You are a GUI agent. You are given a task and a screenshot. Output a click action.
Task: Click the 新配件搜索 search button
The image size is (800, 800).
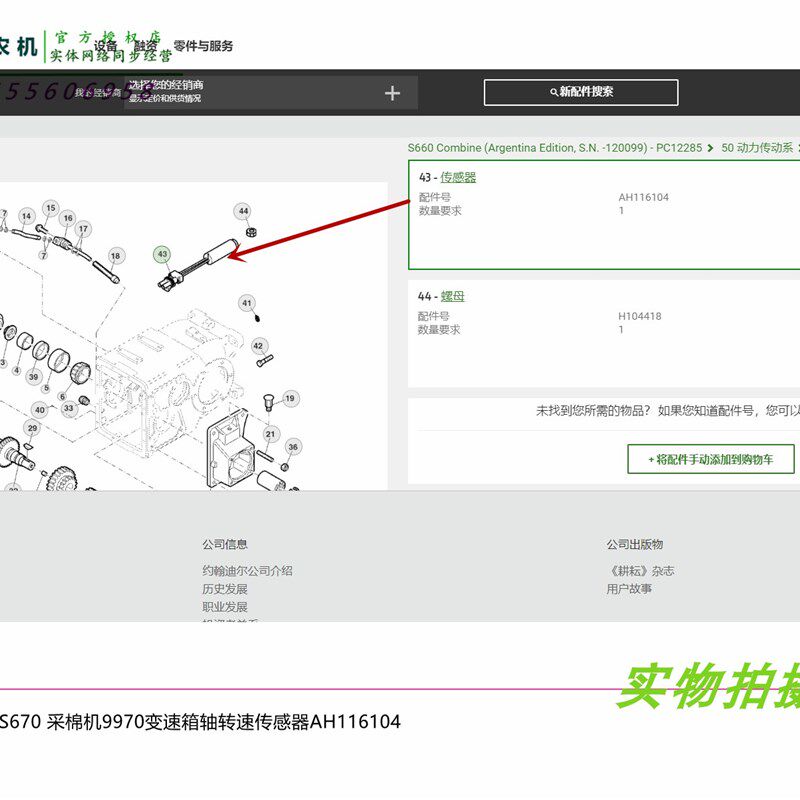click(x=581, y=92)
